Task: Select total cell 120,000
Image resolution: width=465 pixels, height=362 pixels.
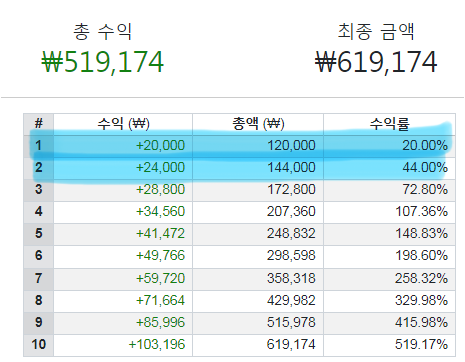Action: pyautogui.click(x=258, y=146)
